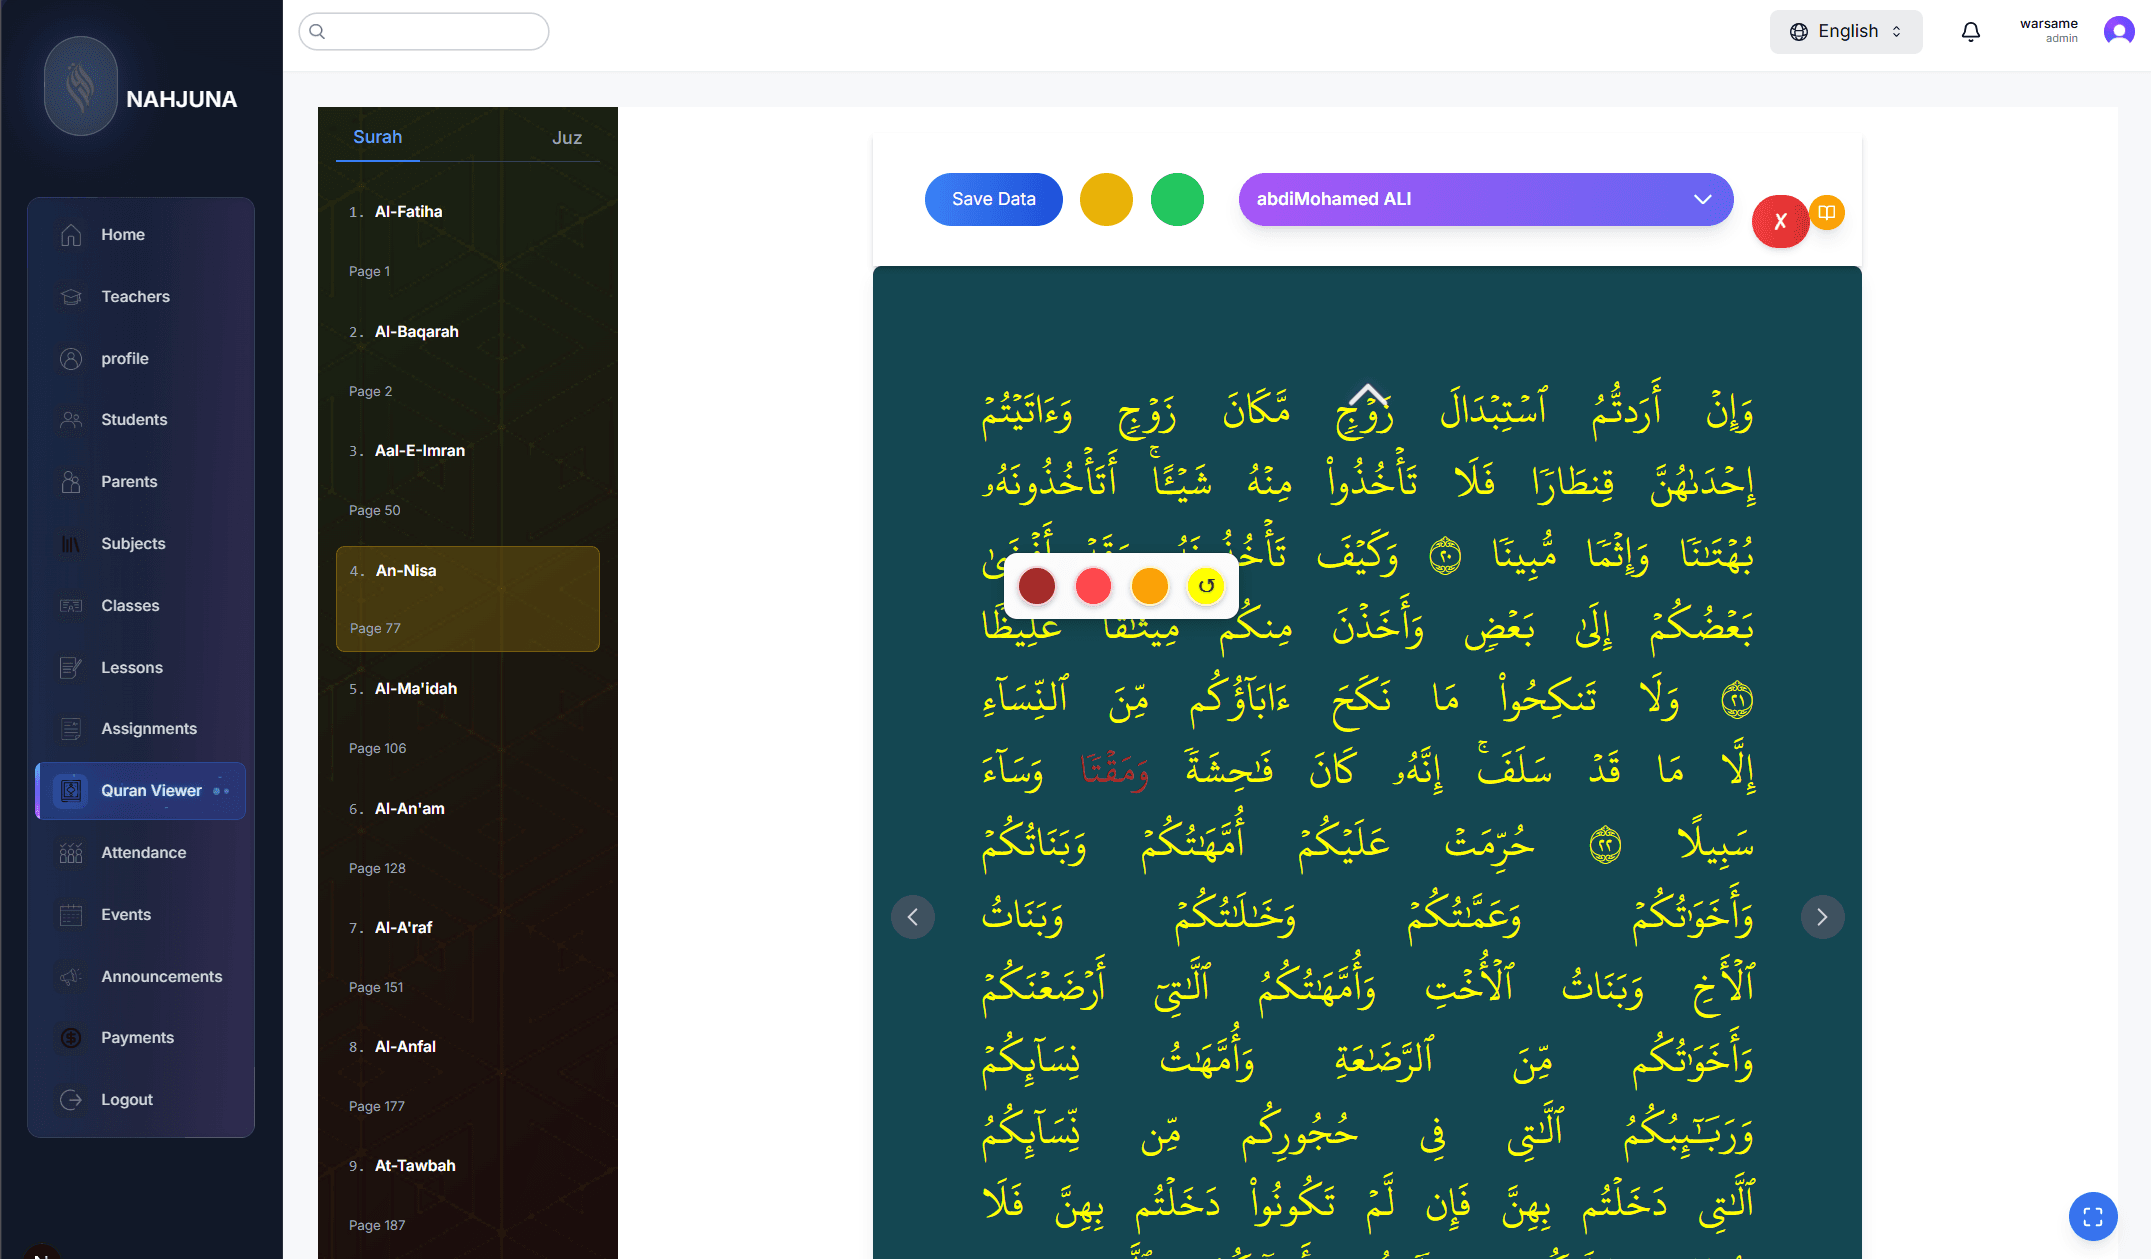Image resolution: width=2151 pixels, height=1259 pixels.
Task: Select Al-Baqarah surah
Action: coord(417,332)
